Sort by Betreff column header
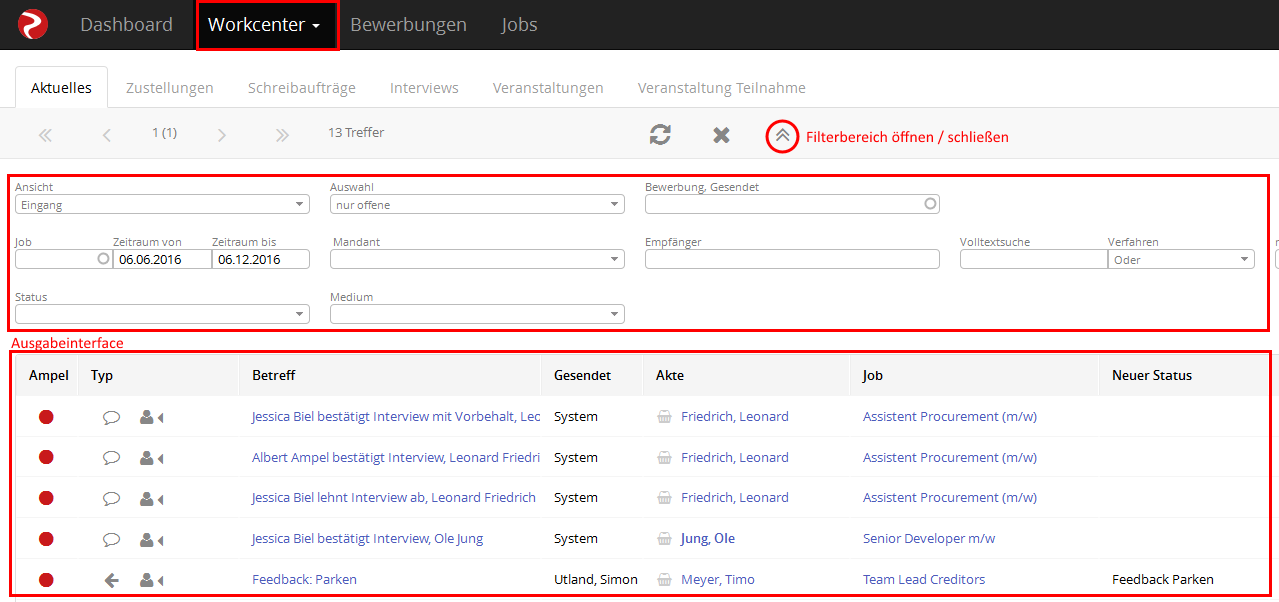The image size is (1279, 602). coord(273,376)
